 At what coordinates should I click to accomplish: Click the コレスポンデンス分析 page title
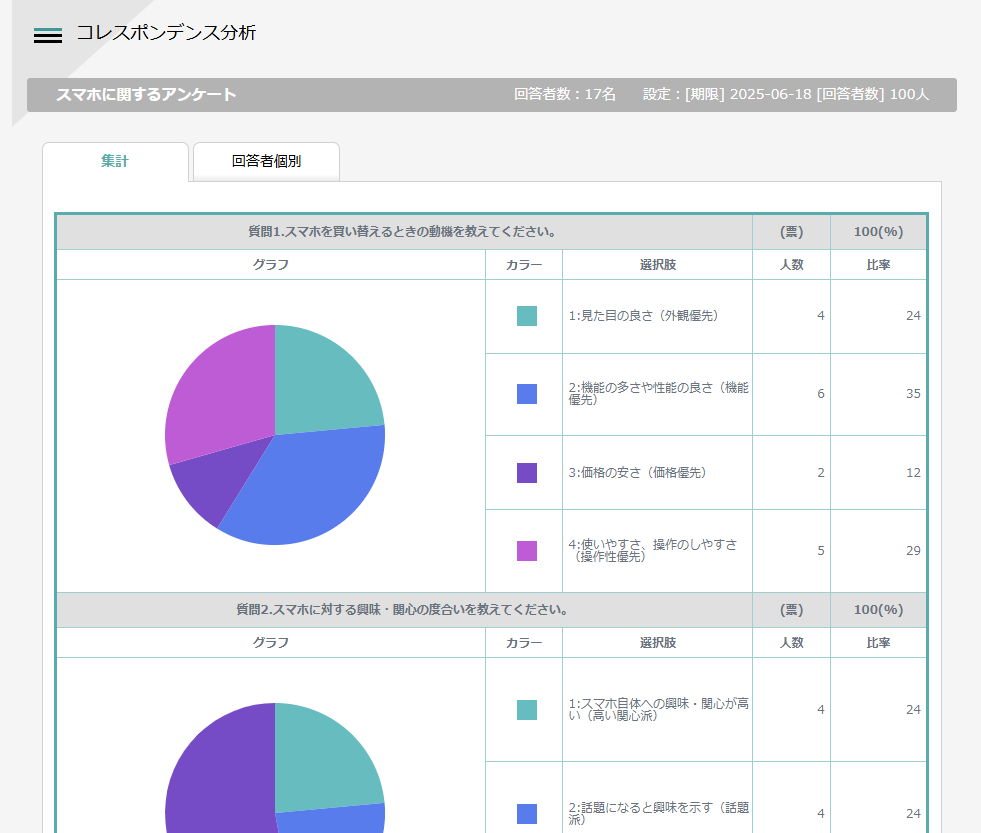click(x=166, y=33)
